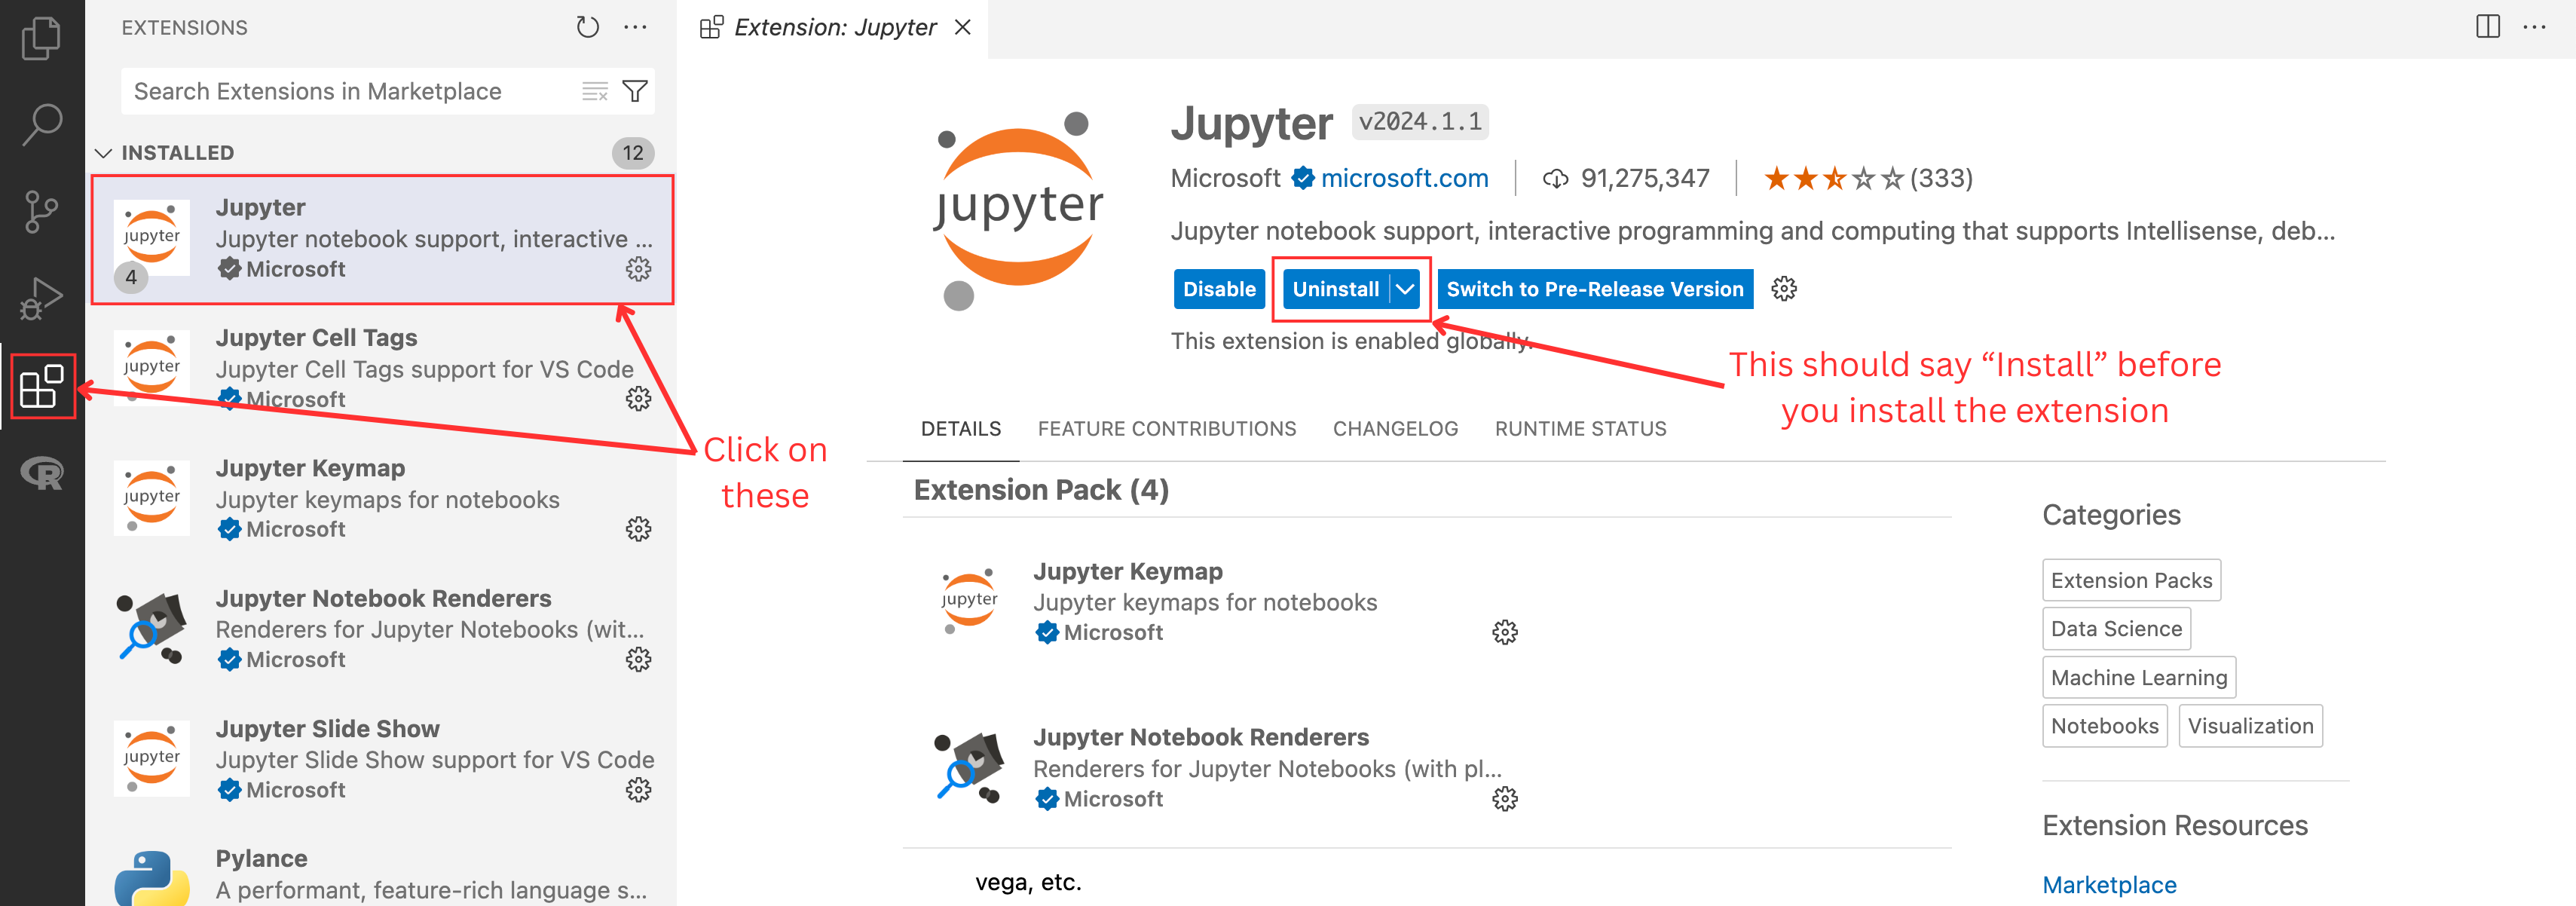Viewport: 2576px width, 906px height.
Task: Open Jupyter Keymap in Extension Pack list
Action: [1226, 602]
